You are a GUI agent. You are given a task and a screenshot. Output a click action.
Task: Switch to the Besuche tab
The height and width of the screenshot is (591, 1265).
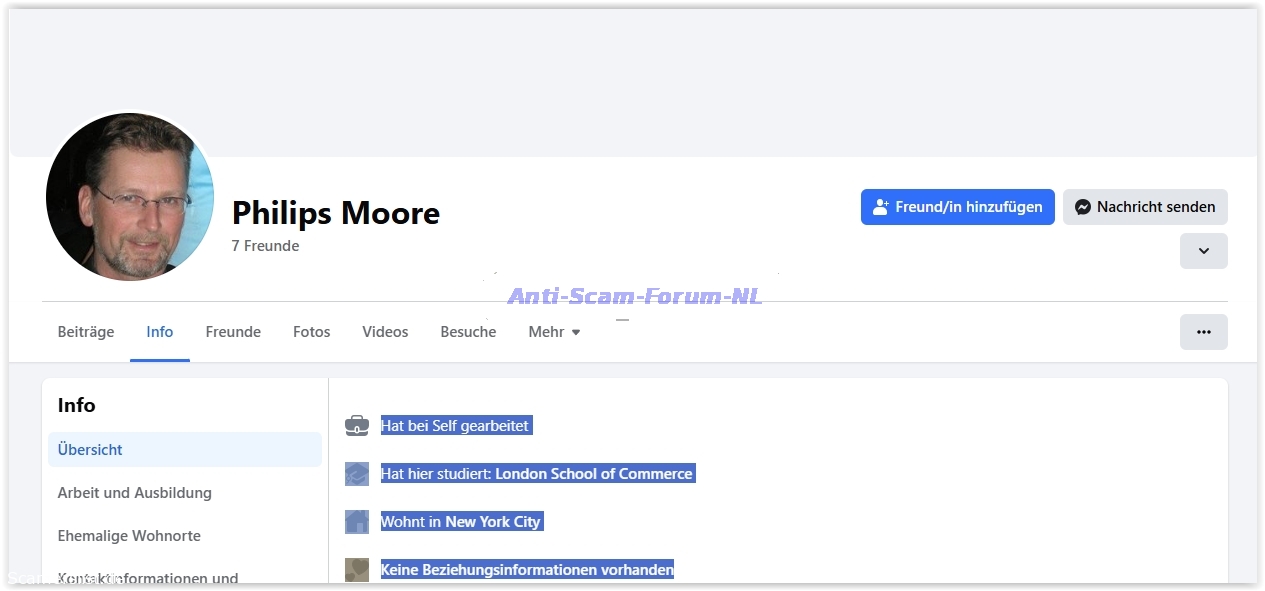[x=468, y=332]
